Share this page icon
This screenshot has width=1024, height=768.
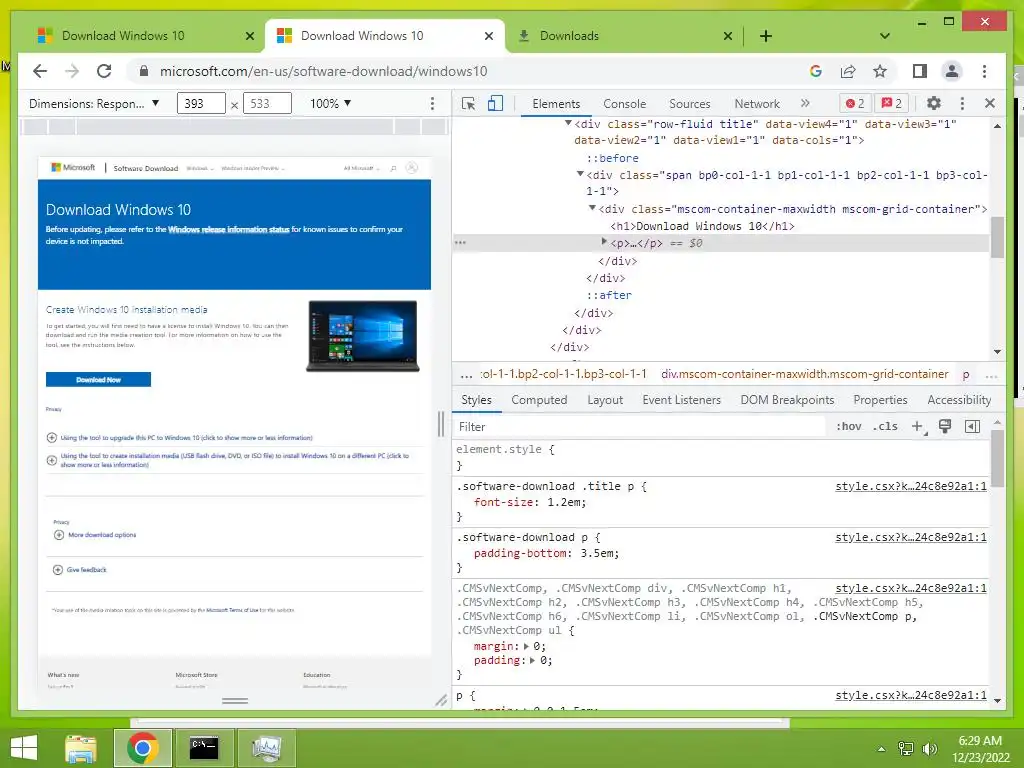pos(848,71)
